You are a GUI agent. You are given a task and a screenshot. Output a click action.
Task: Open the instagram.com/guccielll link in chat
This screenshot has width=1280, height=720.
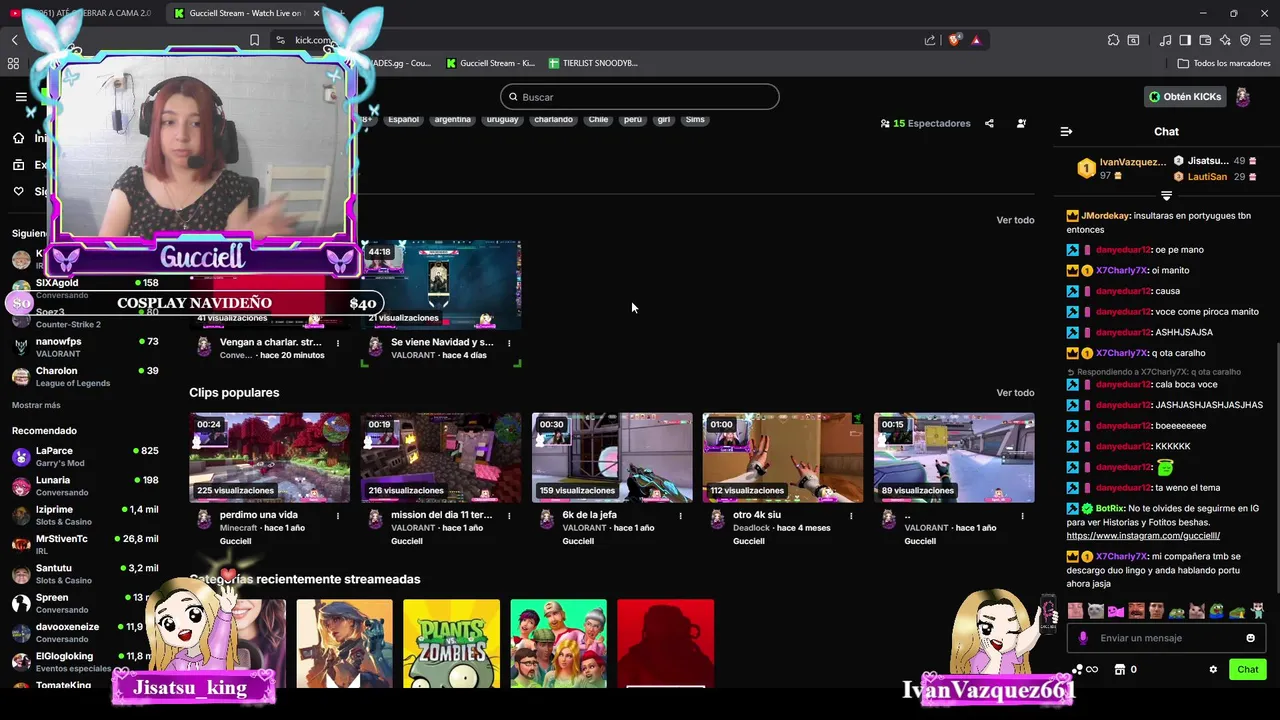[x=1143, y=536]
